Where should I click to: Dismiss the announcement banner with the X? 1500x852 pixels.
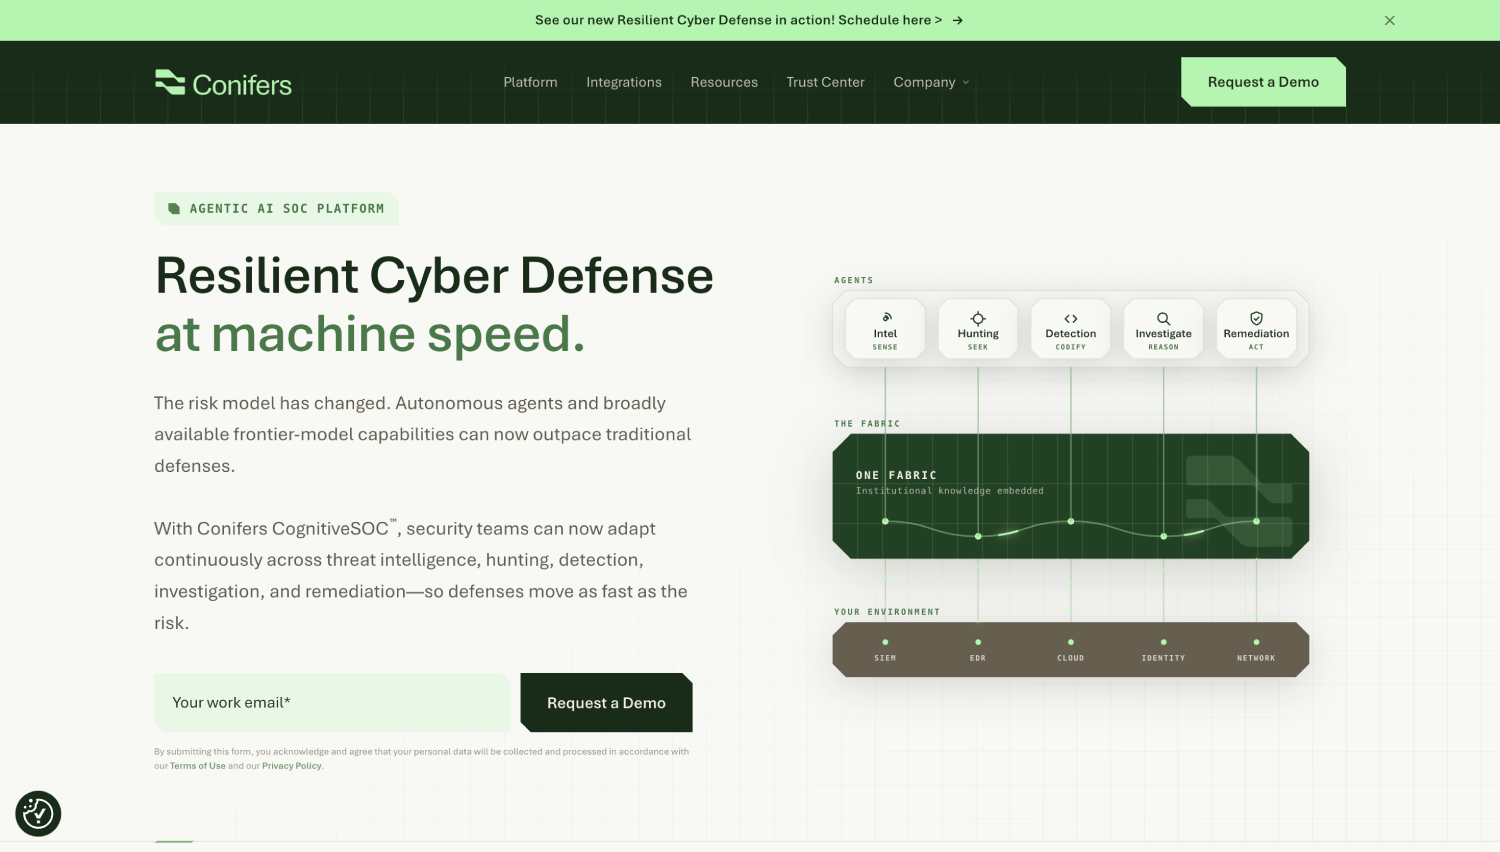1389,20
